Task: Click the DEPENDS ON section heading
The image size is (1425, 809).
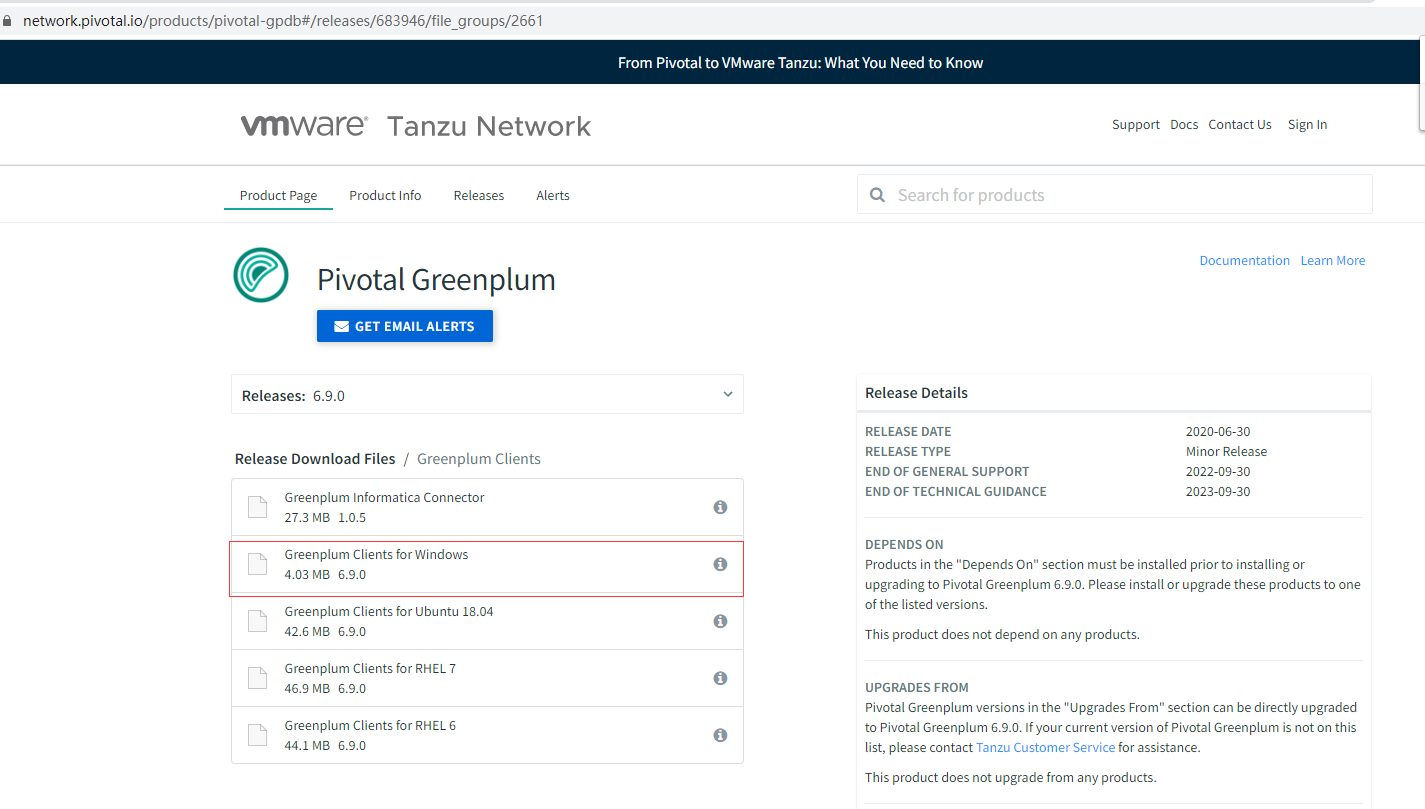Action: [x=904, y=545]
